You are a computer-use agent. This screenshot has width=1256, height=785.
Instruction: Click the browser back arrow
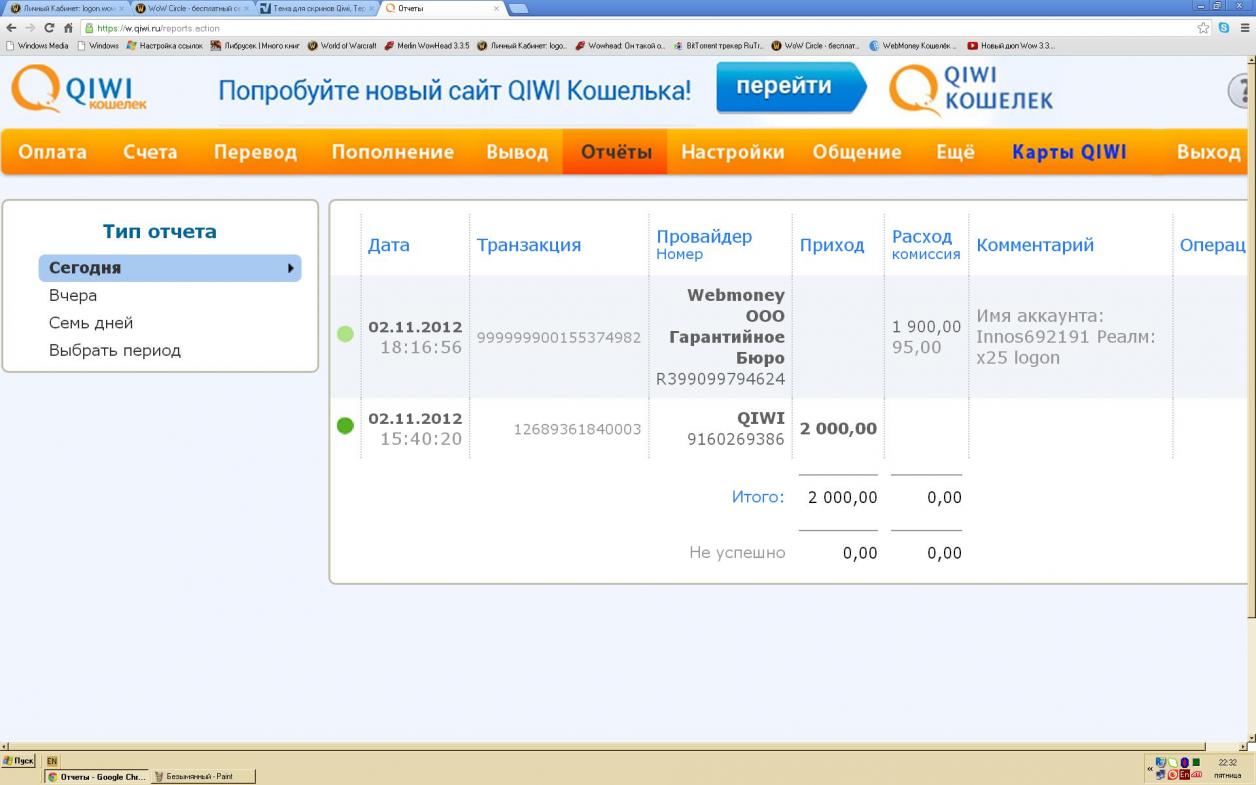click(x=11, y=28)
